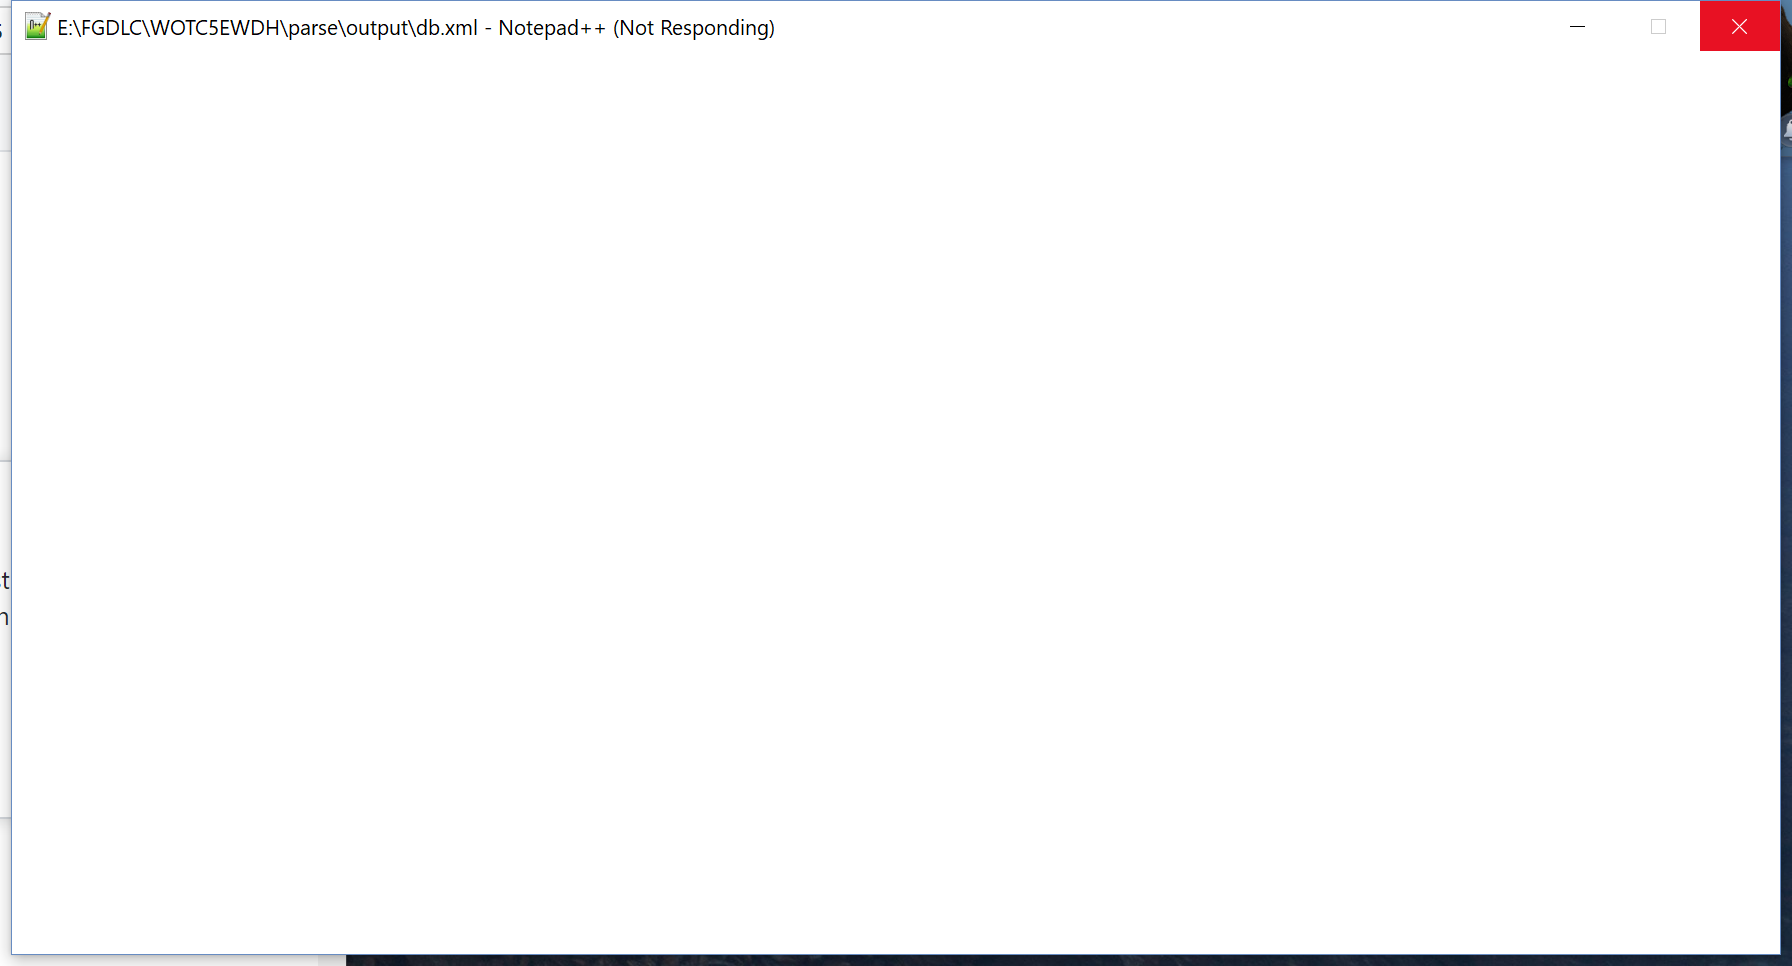The image size is (1792, 966).
Task: Click the restore/maximize window control
Action: point(1659,27)
